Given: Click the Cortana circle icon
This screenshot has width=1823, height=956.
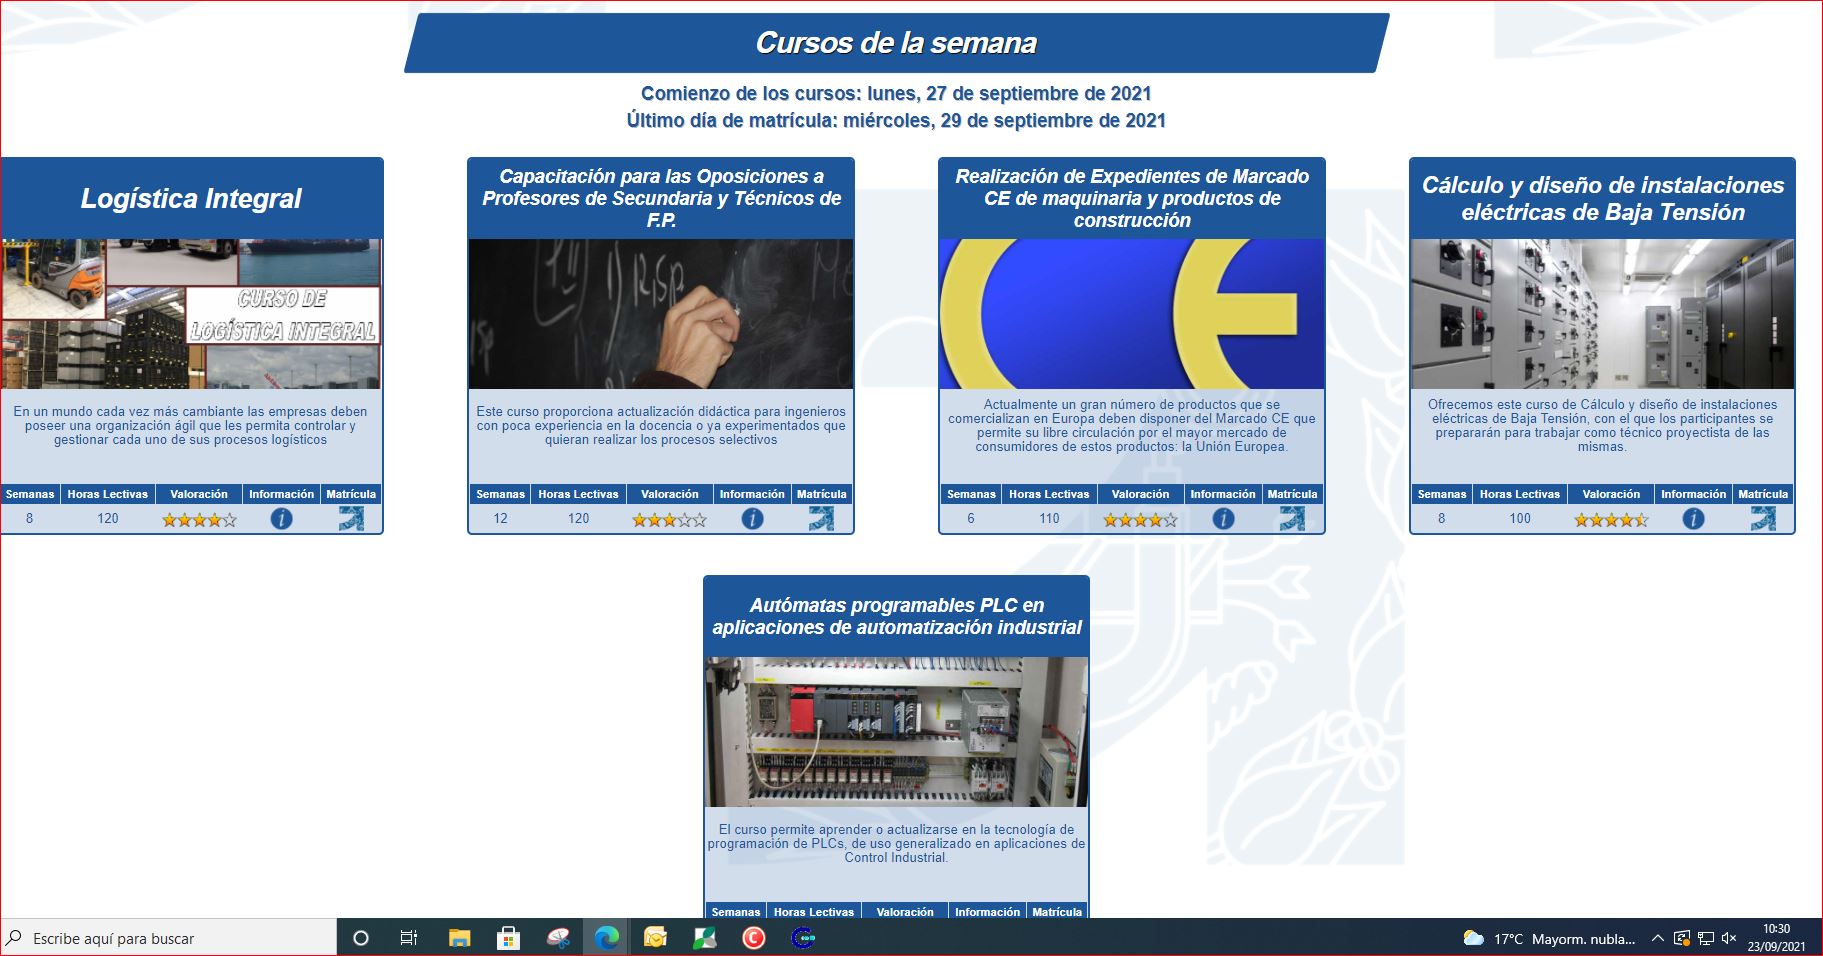Looking at the screenshot, I should (x=361, y=938).
